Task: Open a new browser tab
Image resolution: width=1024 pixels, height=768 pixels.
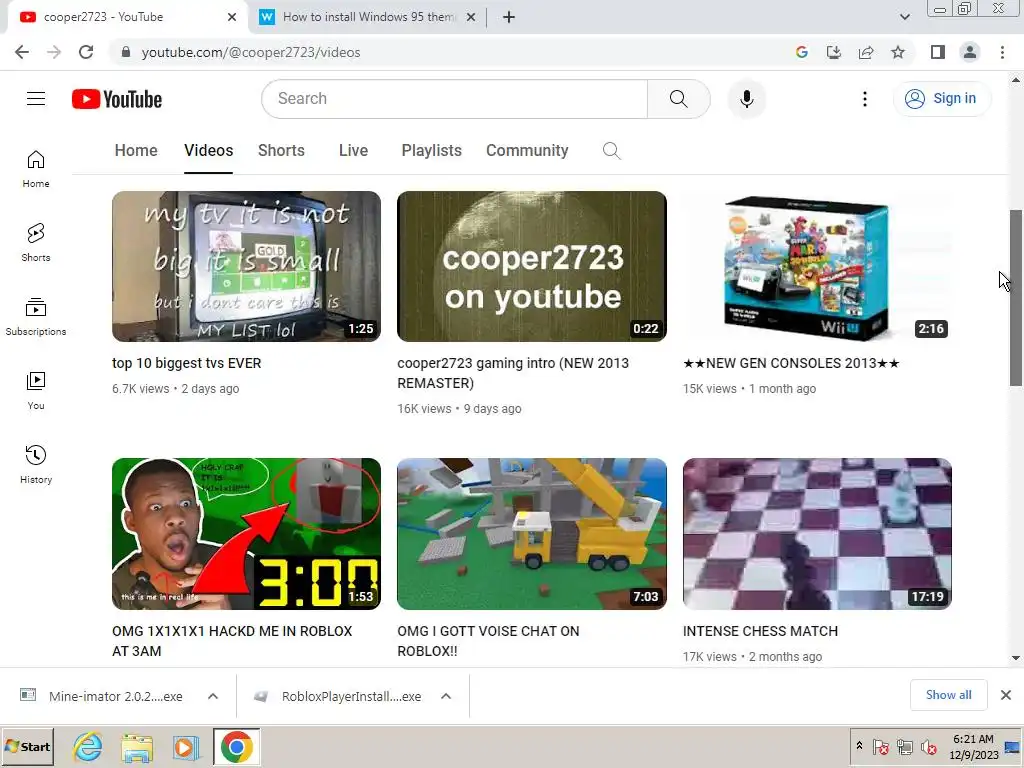Action: coord(509,17)
